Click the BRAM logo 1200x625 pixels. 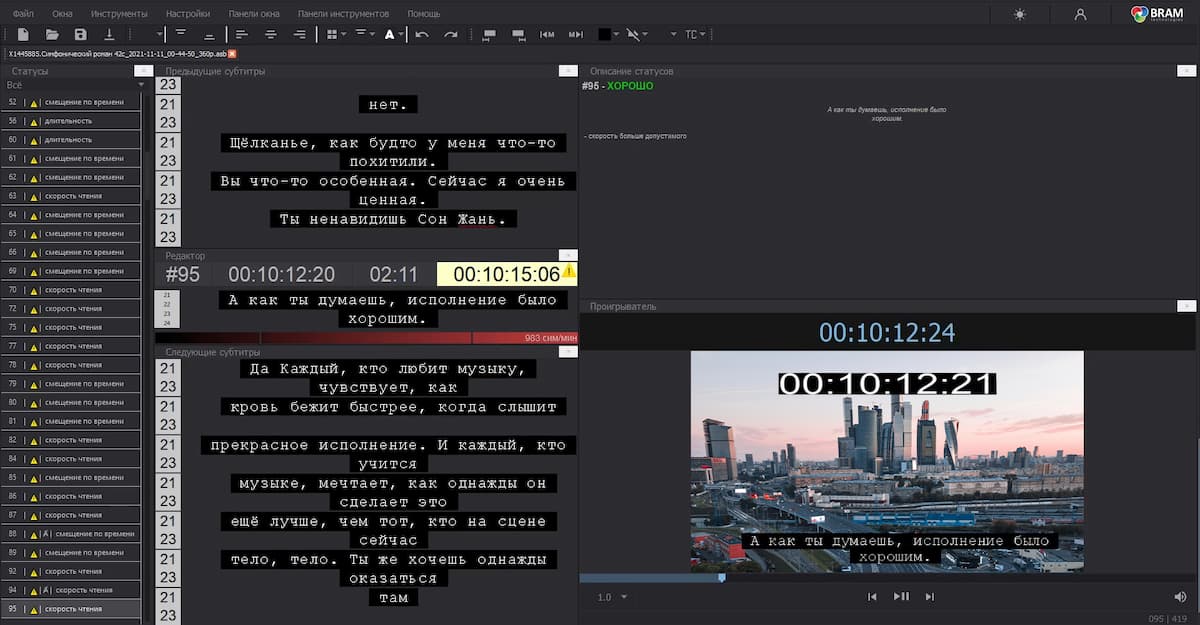point(1157,13)
